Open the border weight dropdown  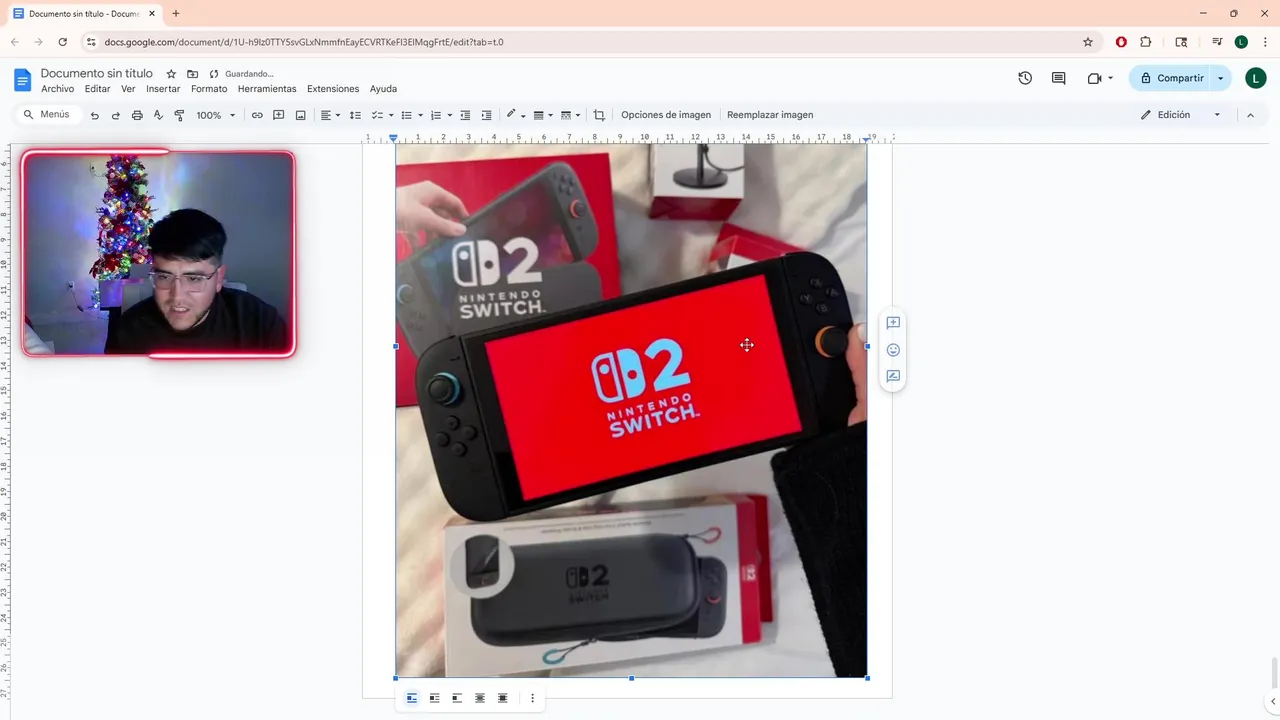[x=543, y=115]
